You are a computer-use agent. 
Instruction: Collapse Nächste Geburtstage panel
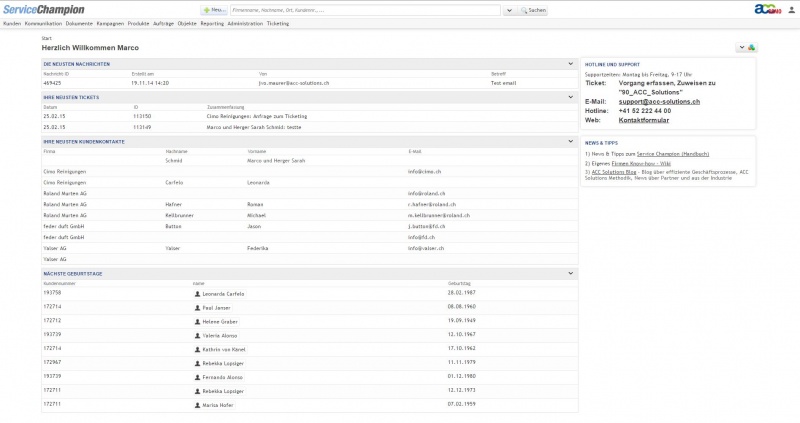(x=570, y=273)
